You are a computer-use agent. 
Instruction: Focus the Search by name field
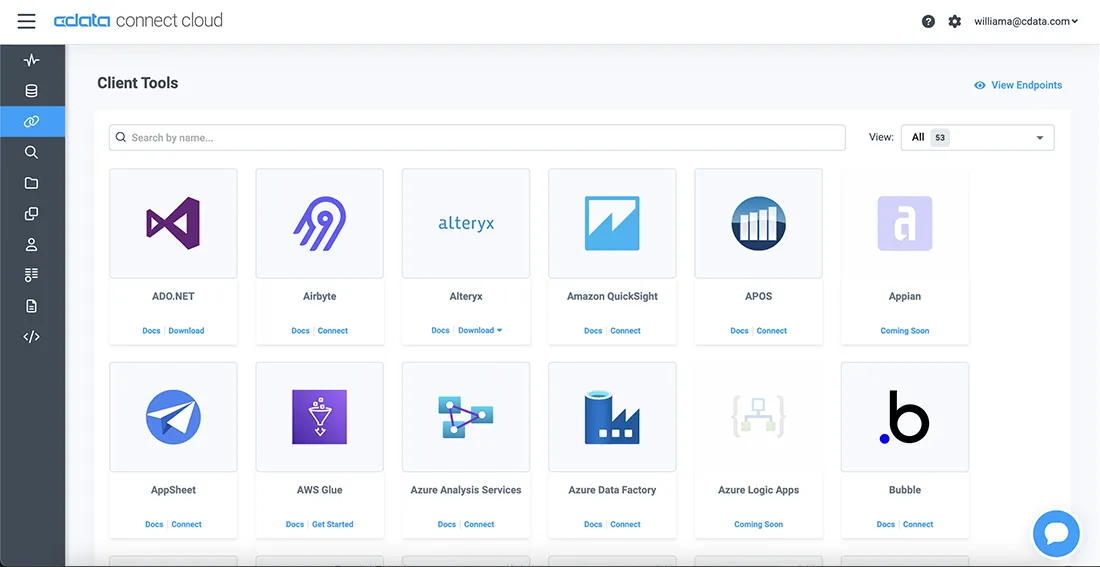[477, 138]
